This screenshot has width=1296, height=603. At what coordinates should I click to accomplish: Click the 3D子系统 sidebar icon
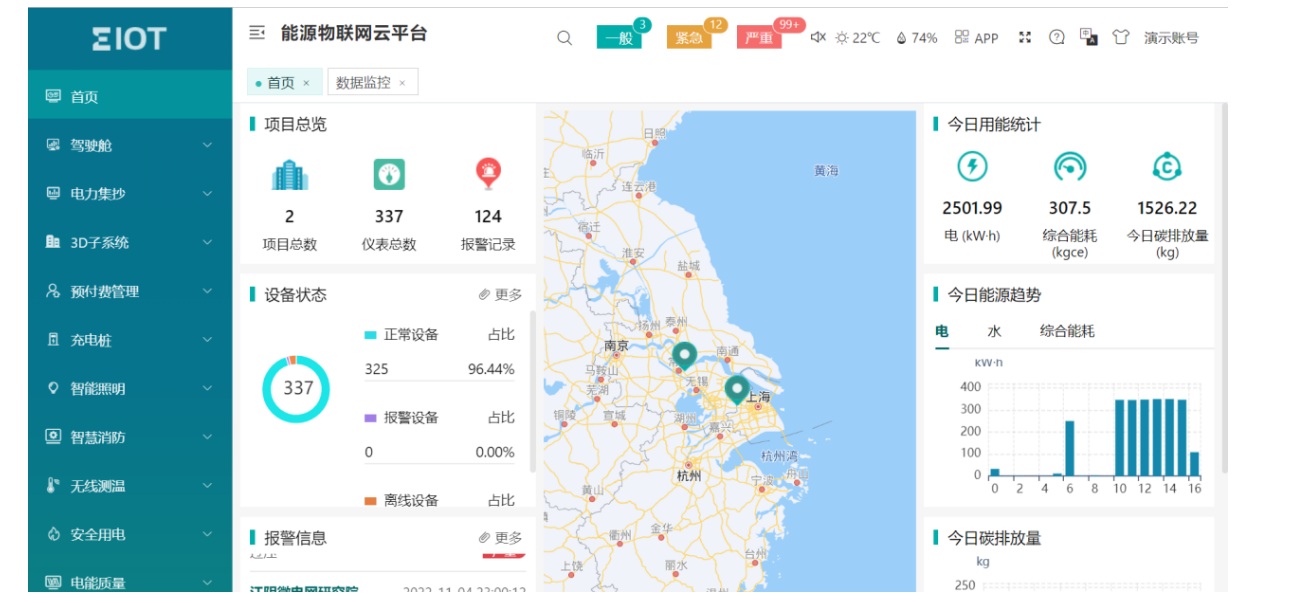pos(53,242)
